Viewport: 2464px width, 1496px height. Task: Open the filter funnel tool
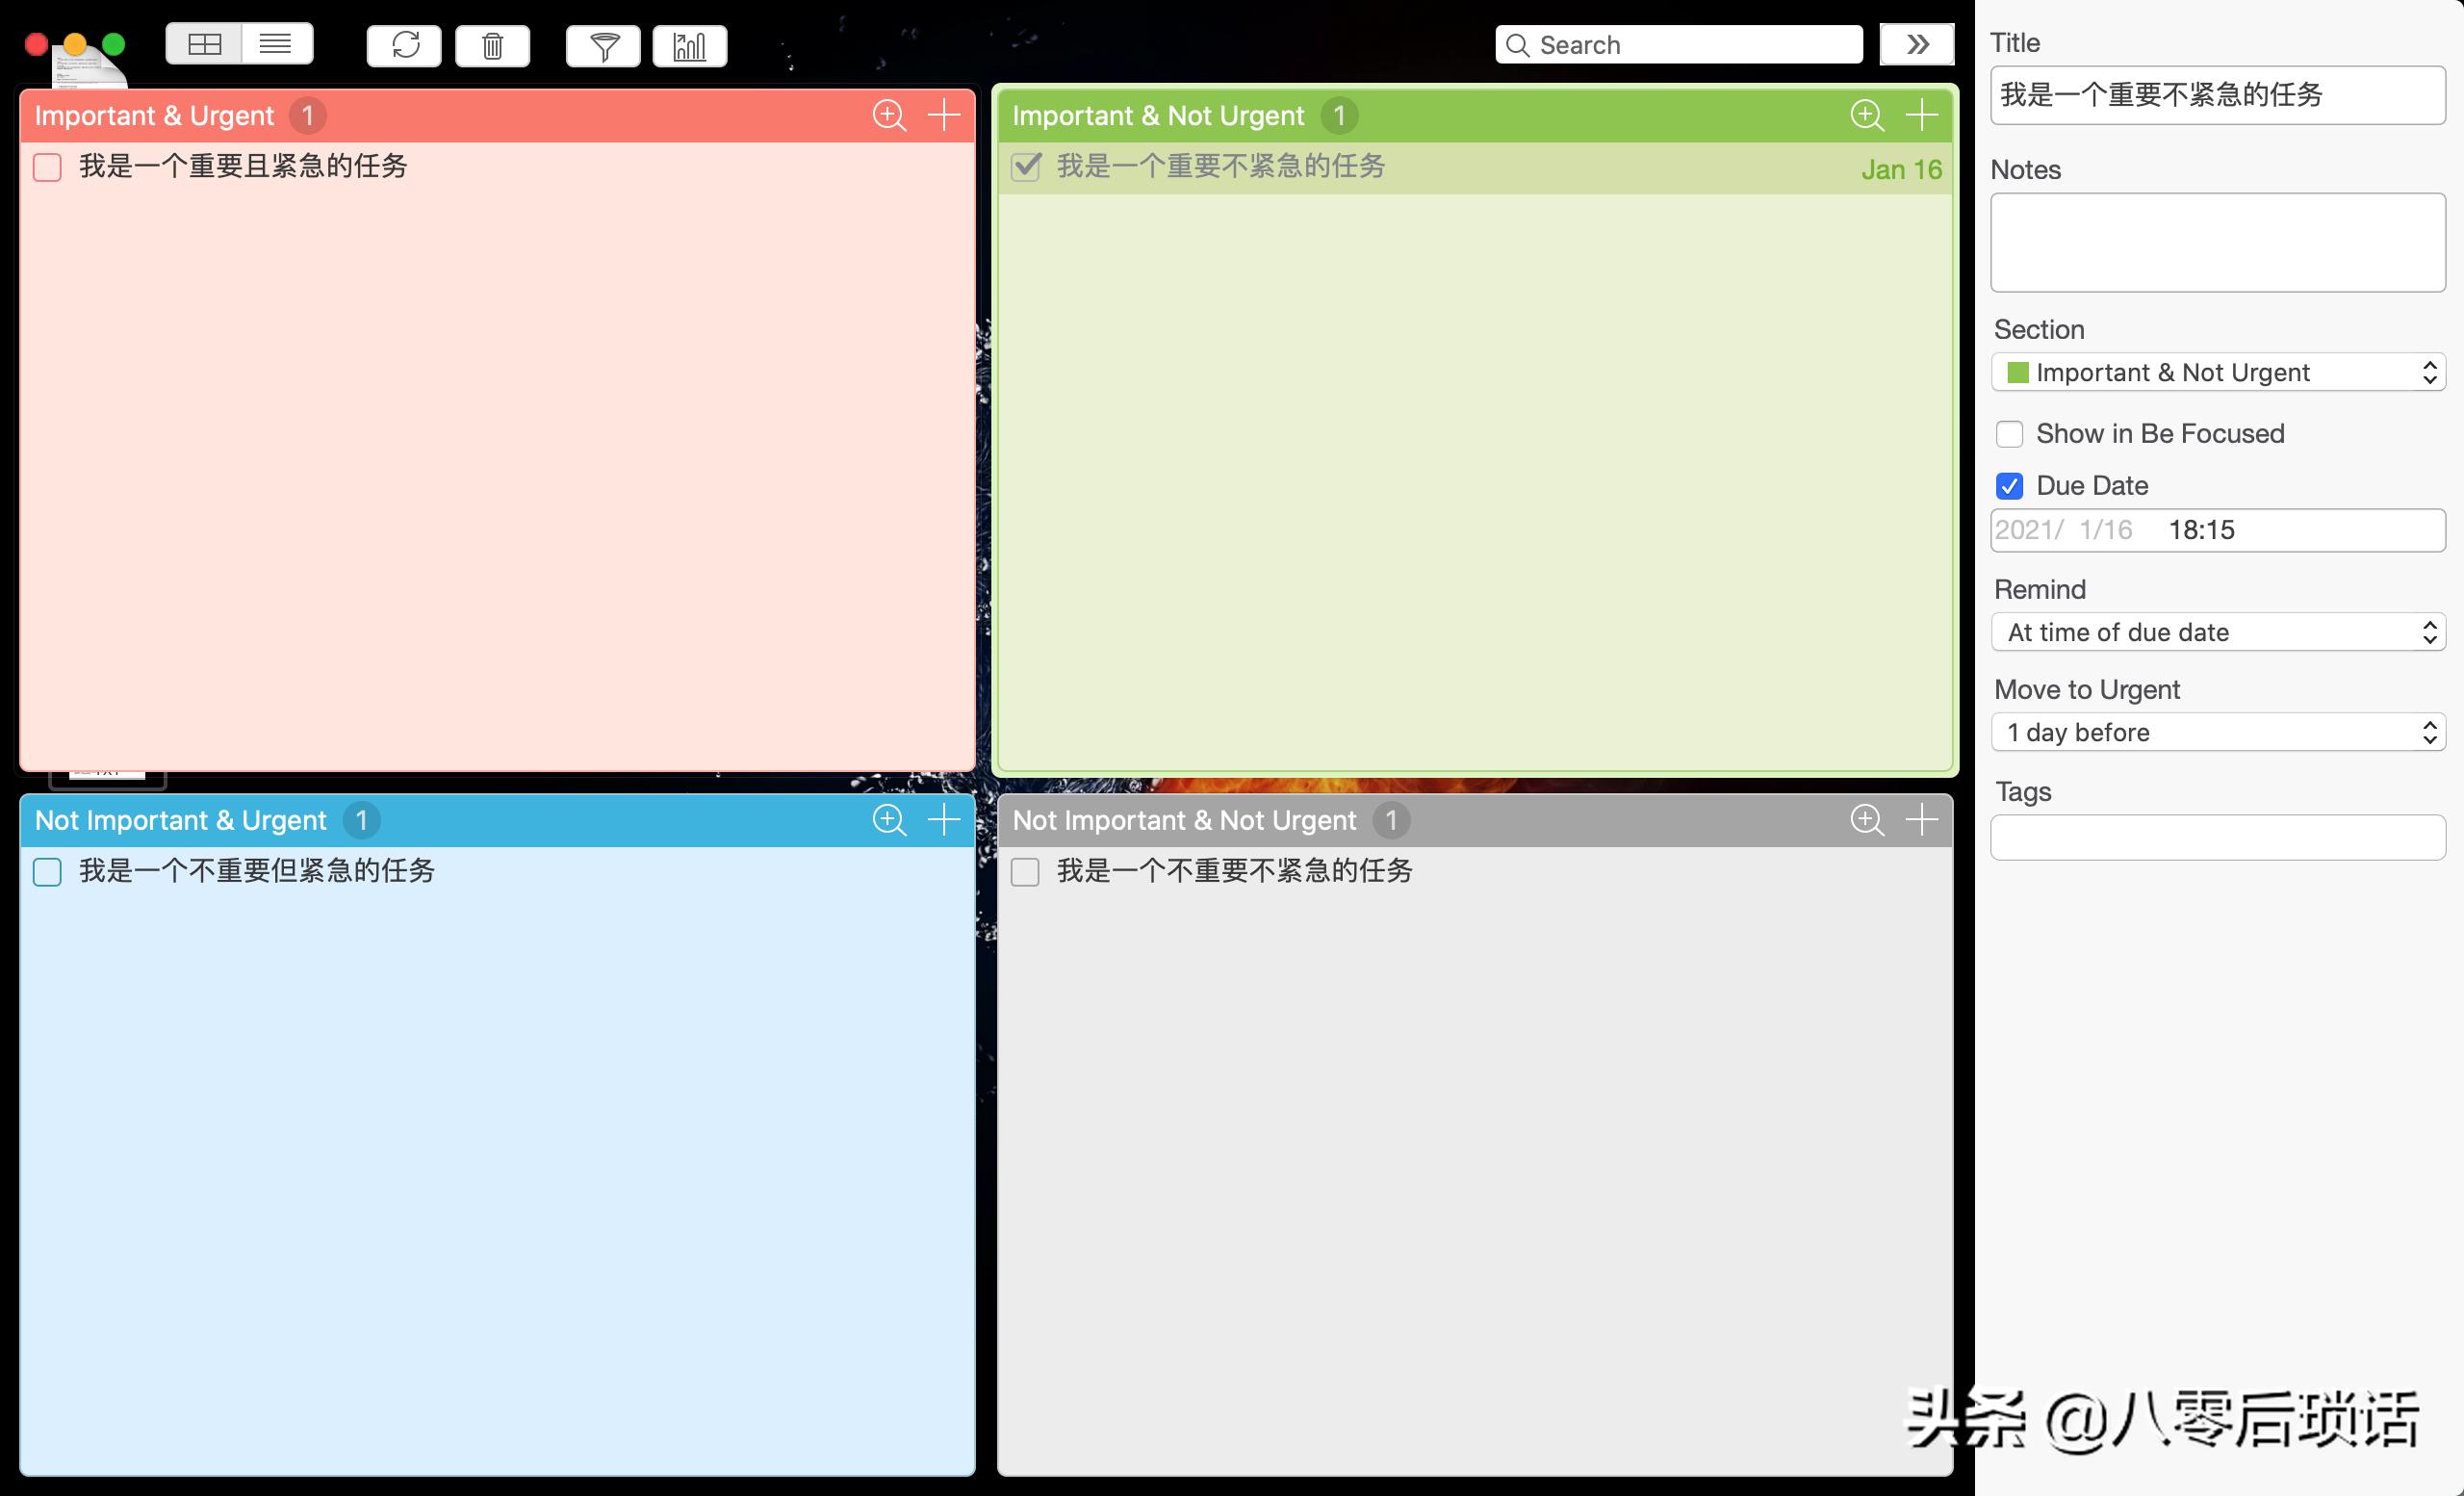tap(603, 46)
